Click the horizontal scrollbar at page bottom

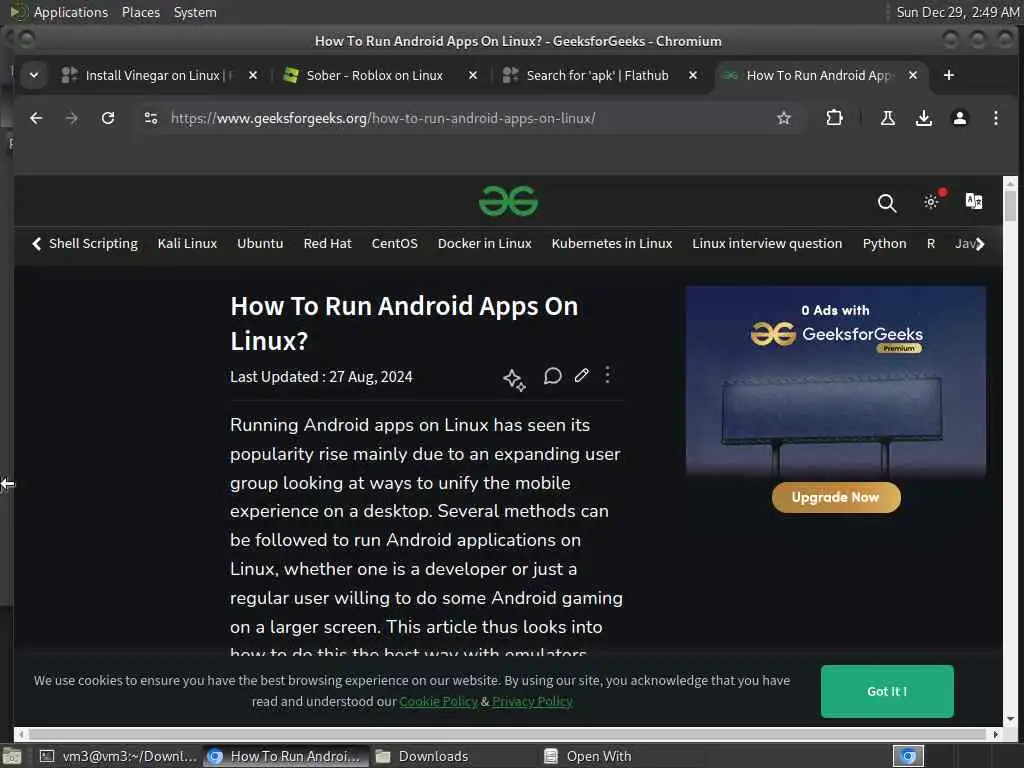tap(507, 734)
